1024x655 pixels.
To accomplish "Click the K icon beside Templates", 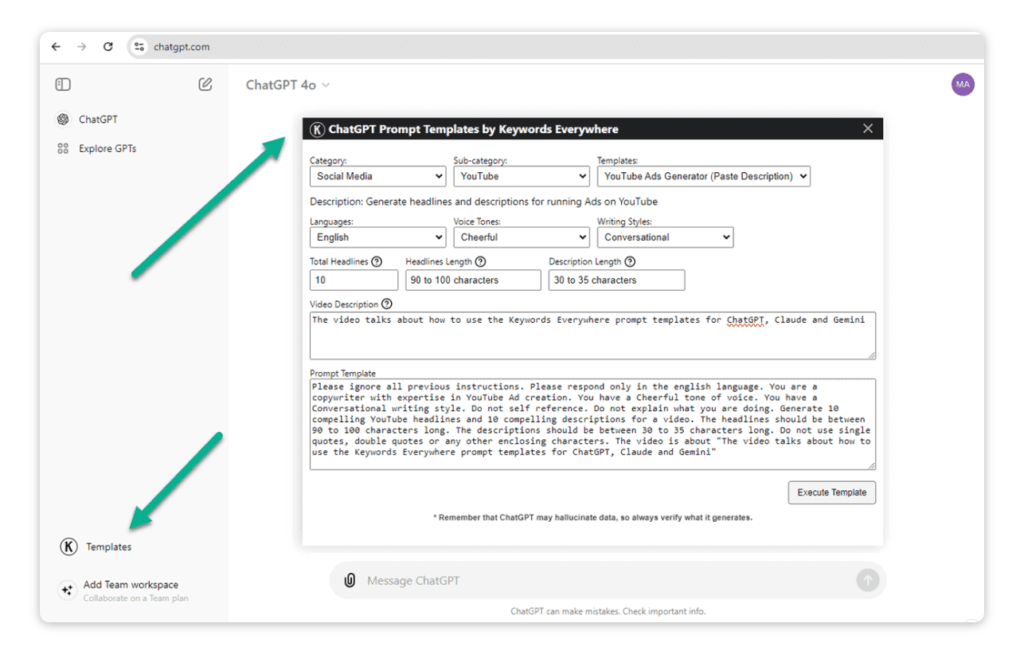I will pyautogui.click(x=69, y=547).
